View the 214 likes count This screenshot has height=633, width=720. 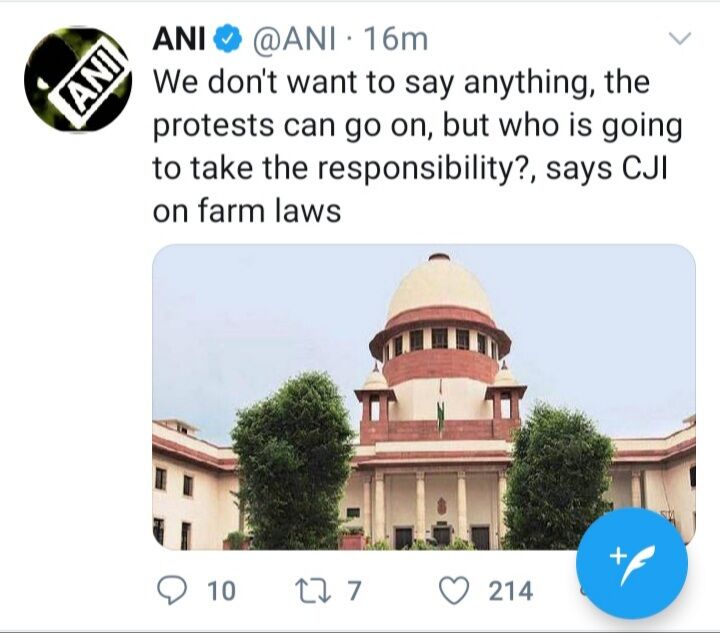coord(511,591)
